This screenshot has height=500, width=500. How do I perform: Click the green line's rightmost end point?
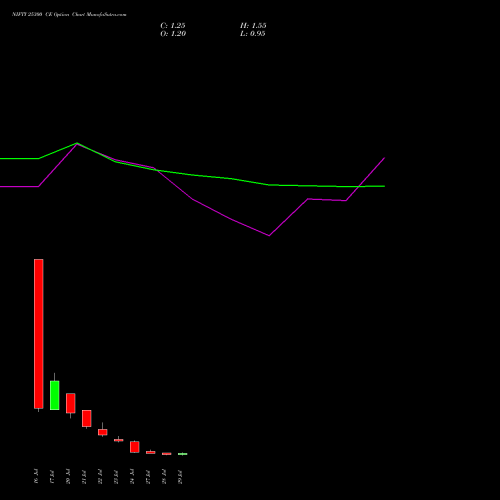pyautogui.click(x=385, y=186)
